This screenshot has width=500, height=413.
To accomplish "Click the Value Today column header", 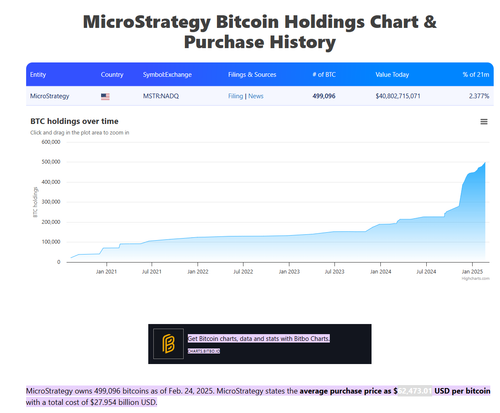I will click(392, 75).
